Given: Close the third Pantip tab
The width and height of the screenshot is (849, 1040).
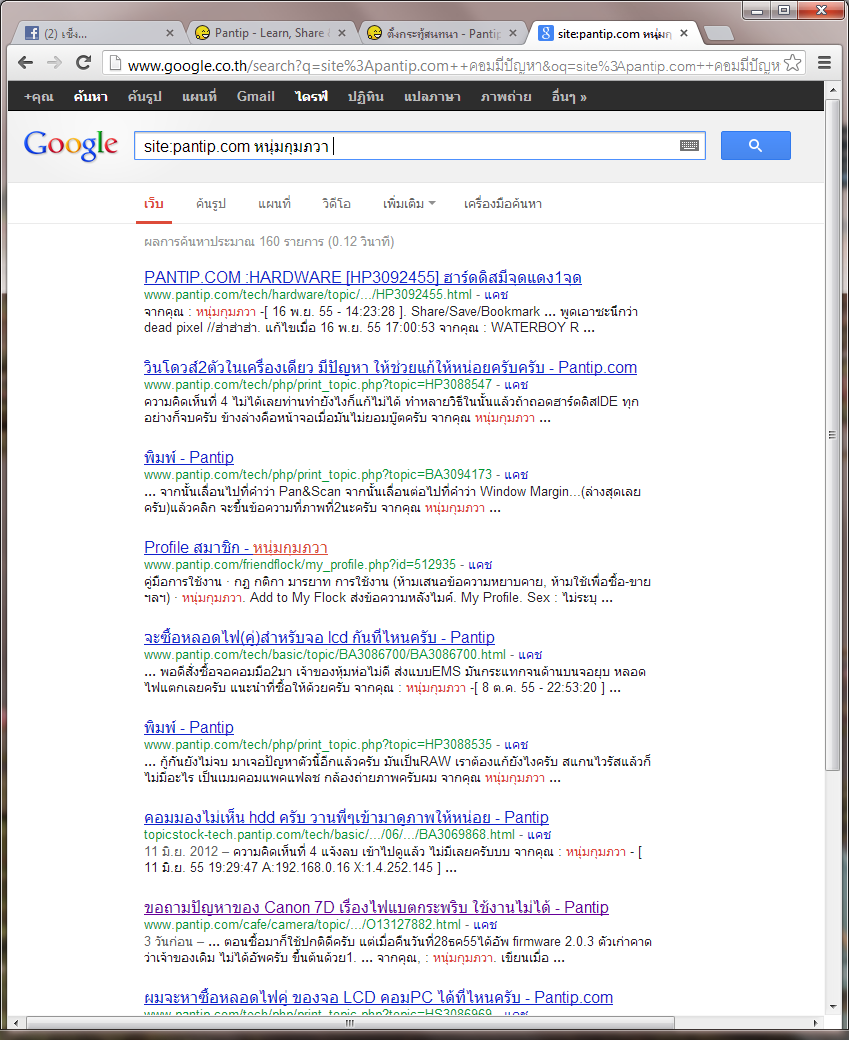Looking at the screenshot, I should (513, 33).
